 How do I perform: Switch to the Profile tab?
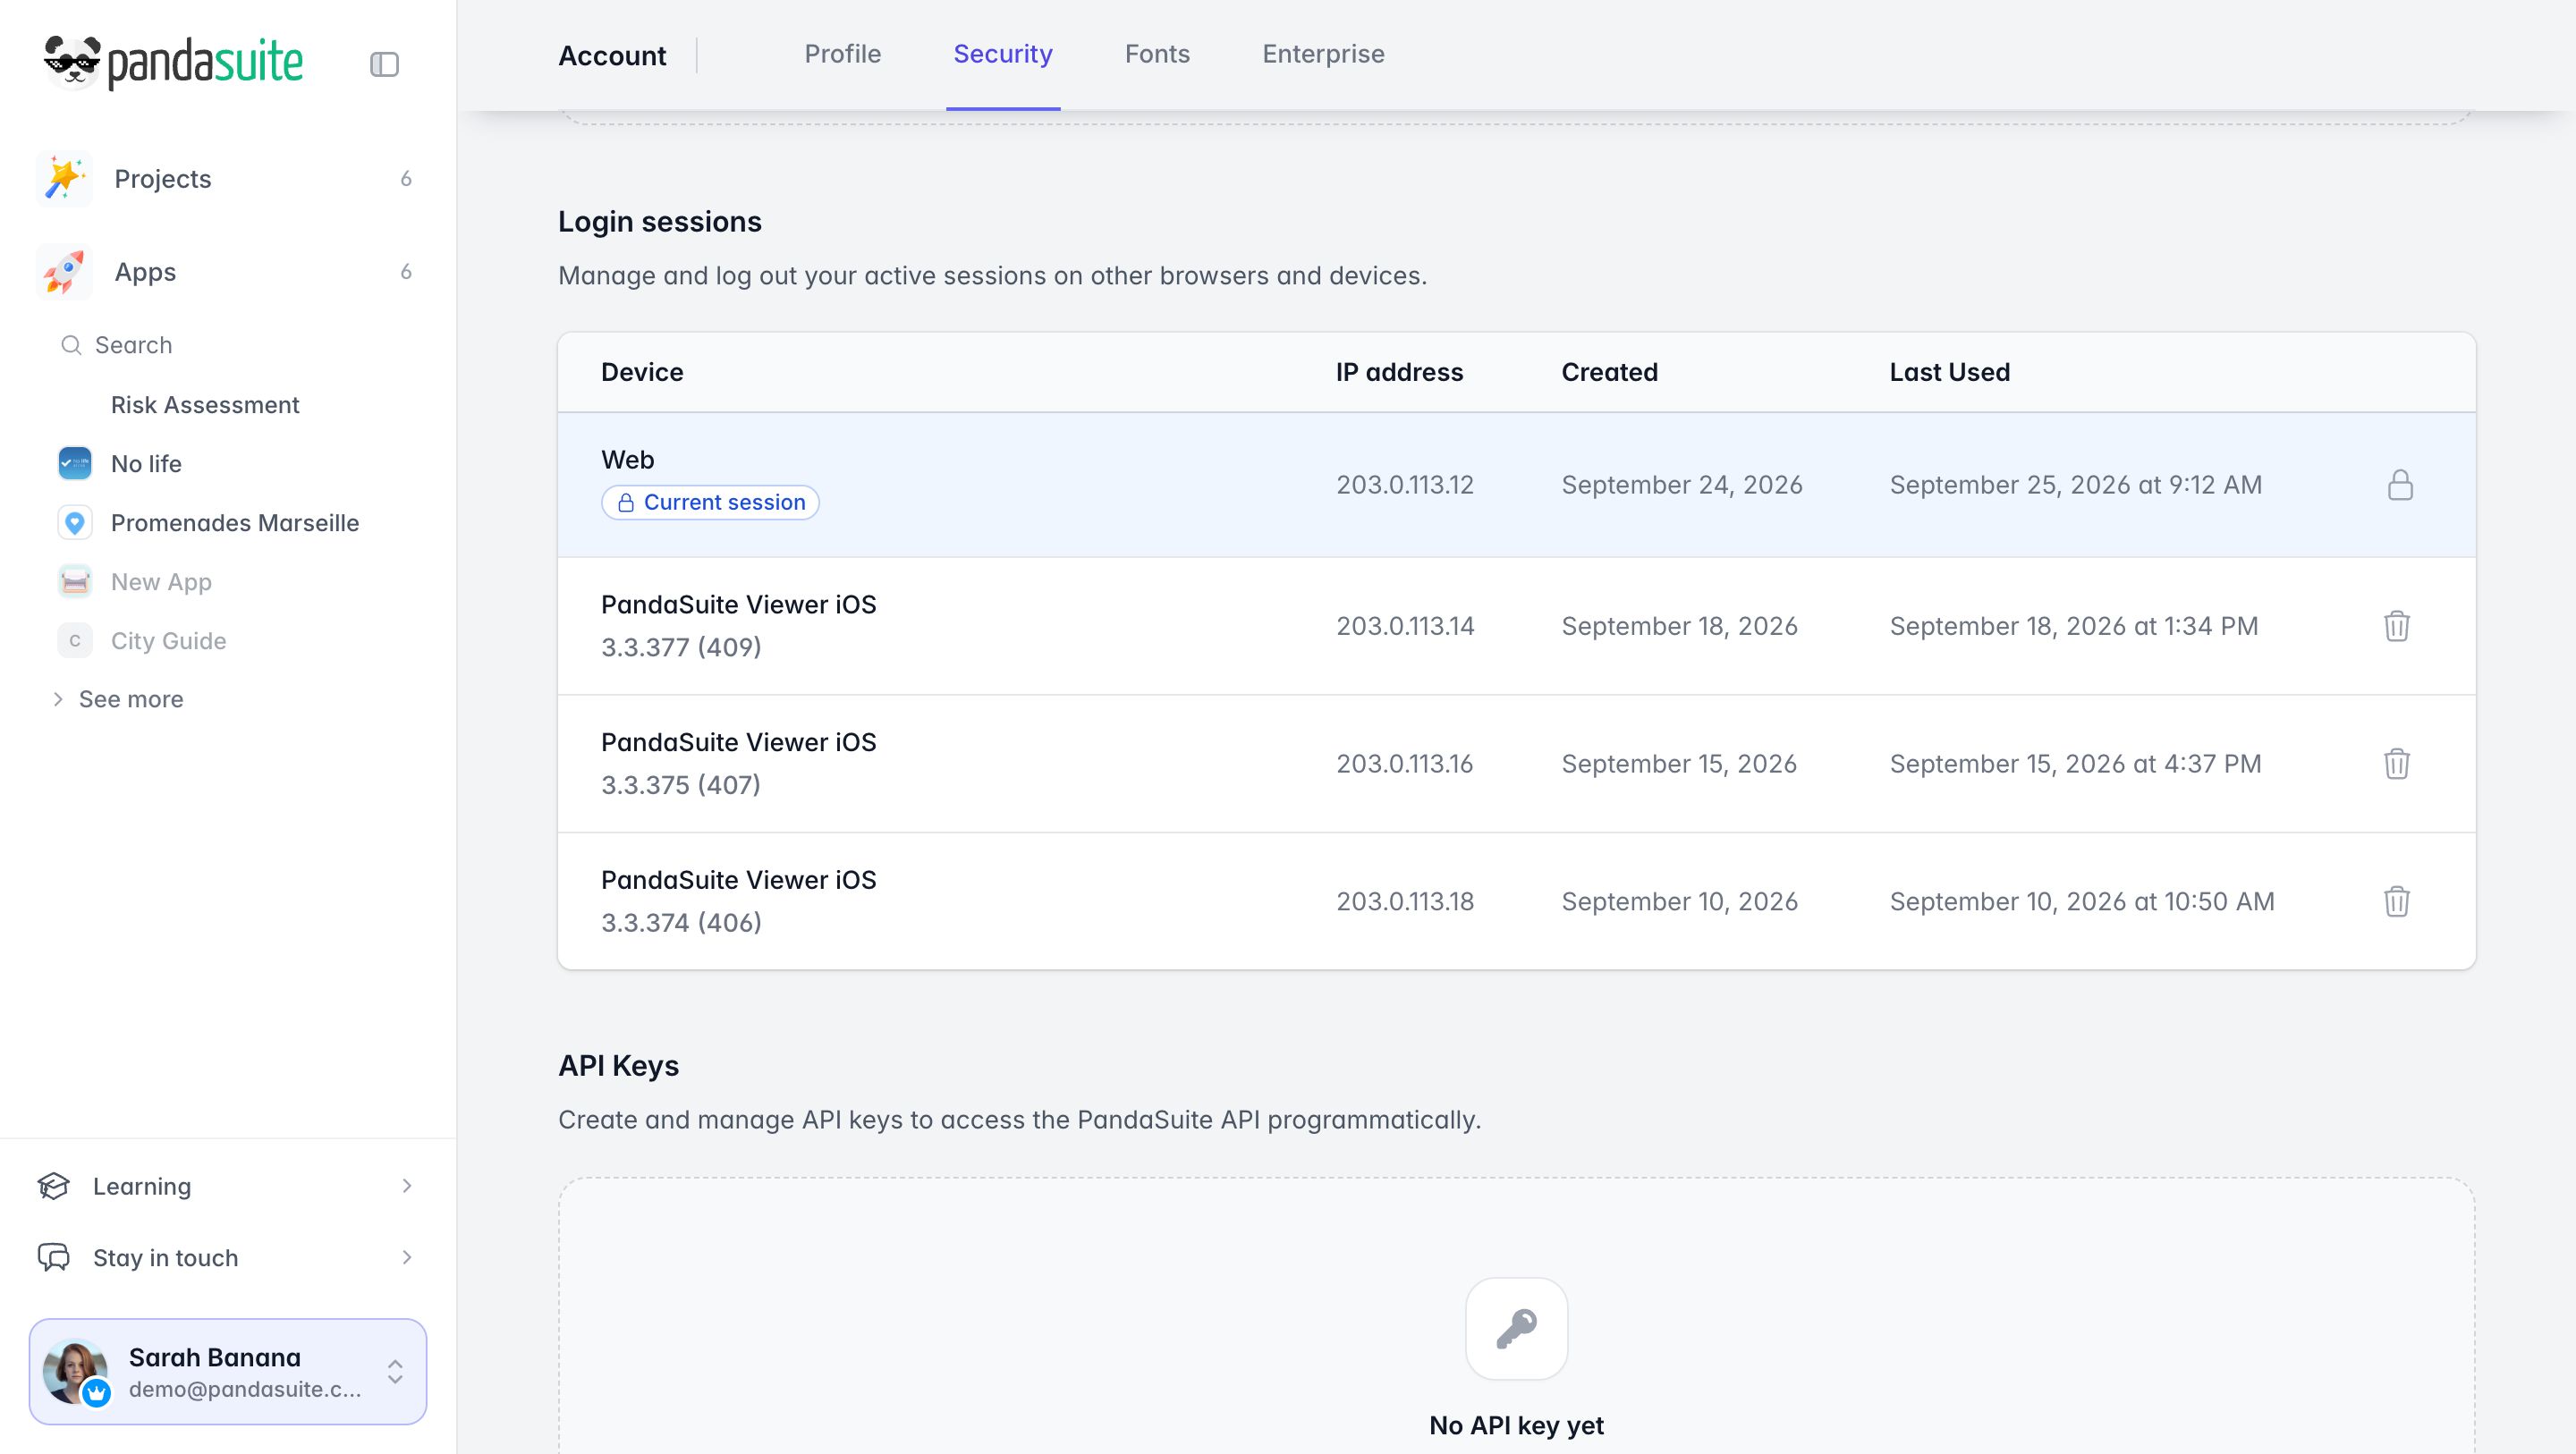pos(842,54)
